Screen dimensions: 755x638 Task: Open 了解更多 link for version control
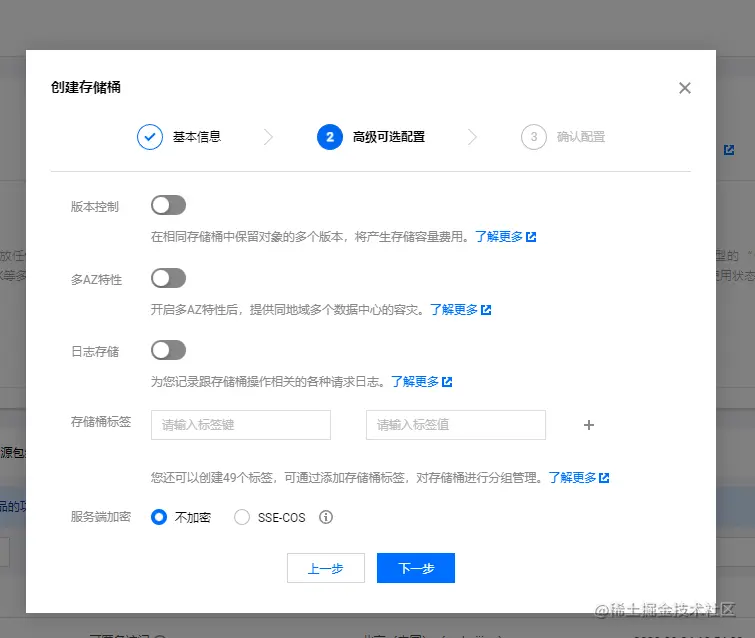pos(499,236)
